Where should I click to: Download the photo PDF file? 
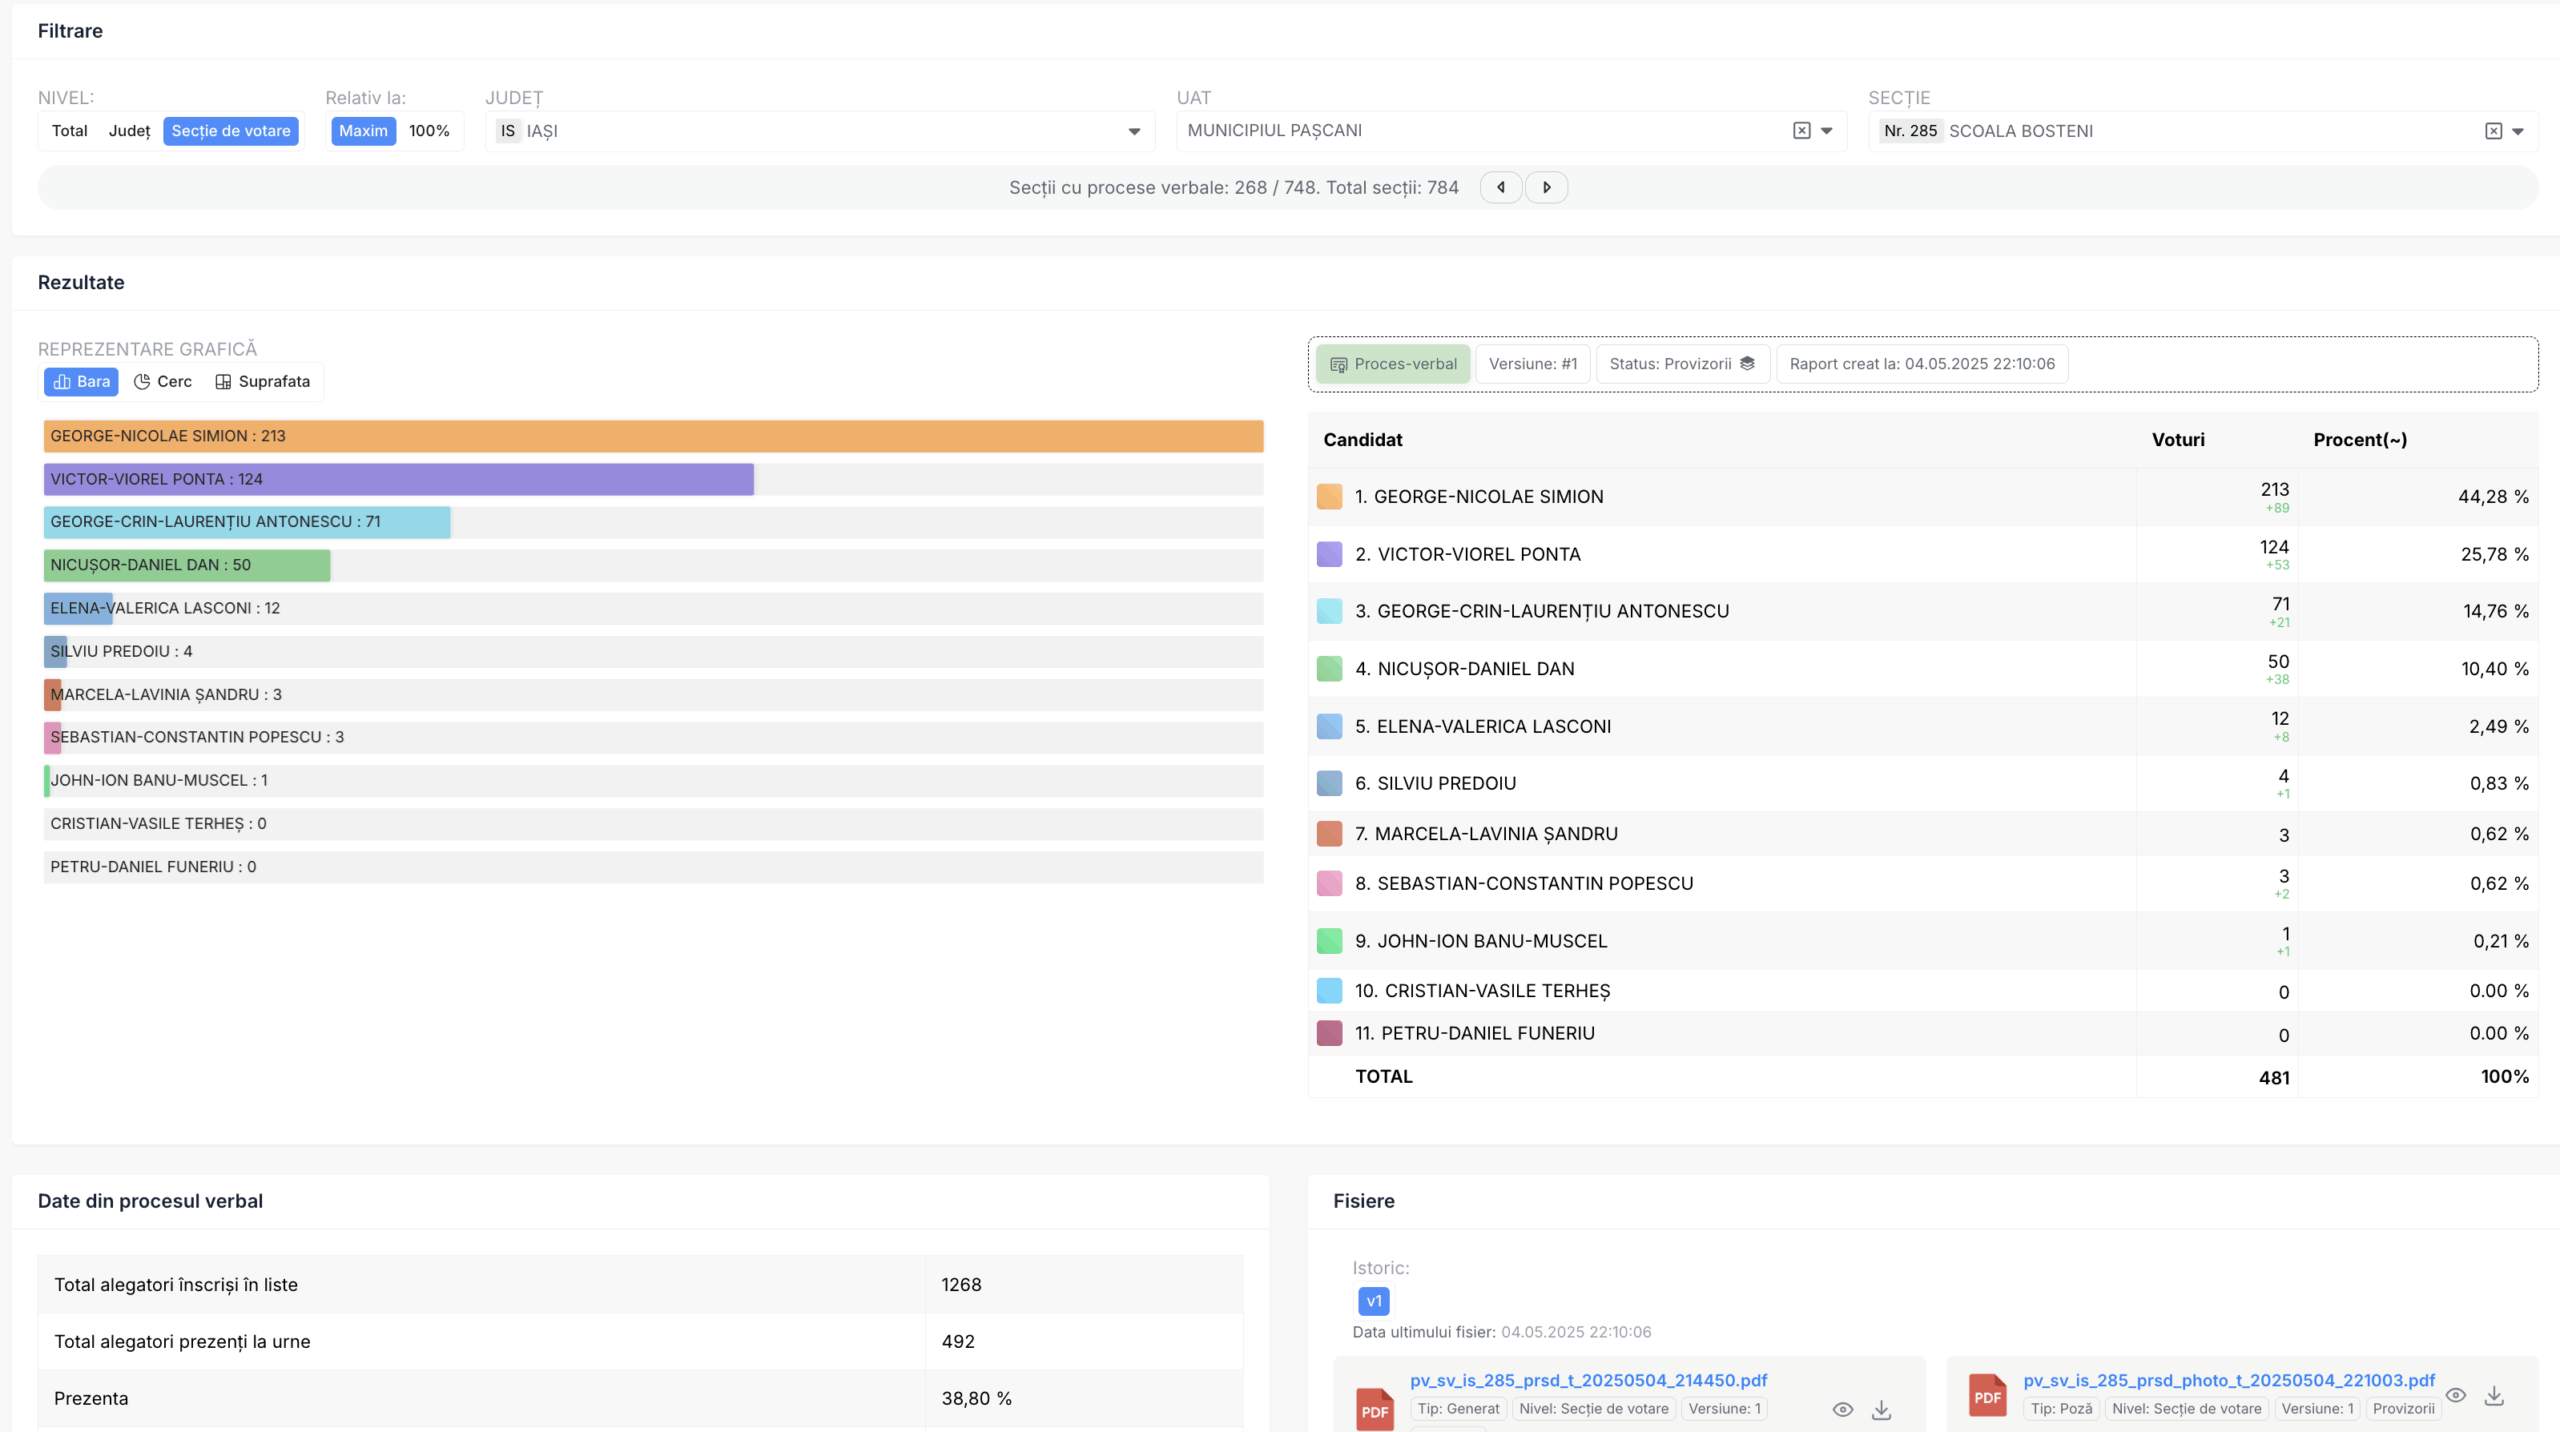coord(2494,1395)
